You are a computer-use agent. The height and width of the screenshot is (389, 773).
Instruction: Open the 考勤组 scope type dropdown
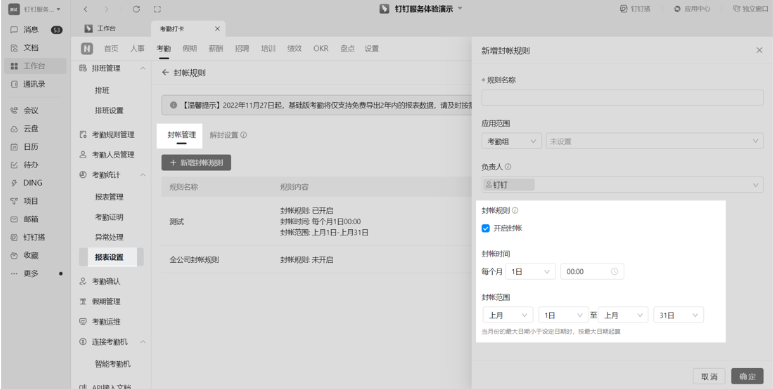click(x=512, y=141)
